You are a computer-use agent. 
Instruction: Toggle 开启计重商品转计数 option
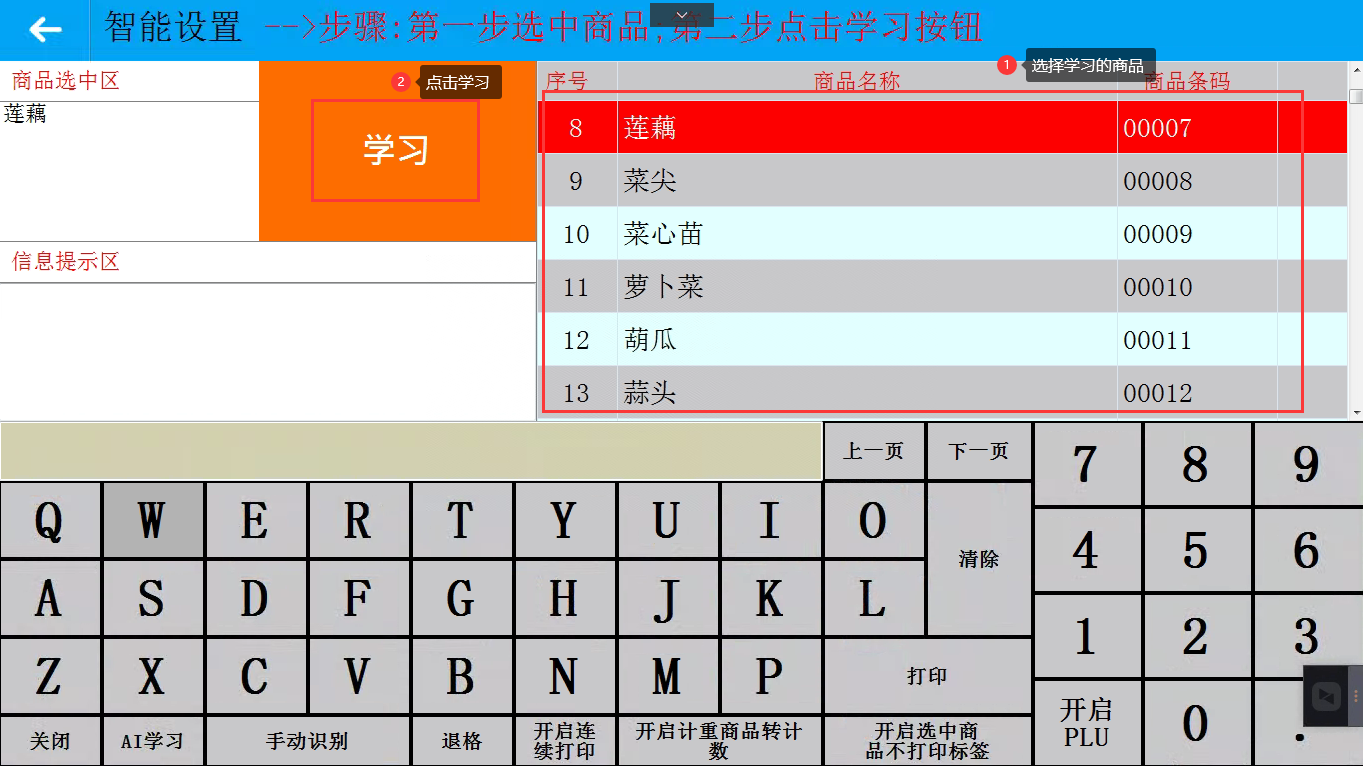pos(719,741)
